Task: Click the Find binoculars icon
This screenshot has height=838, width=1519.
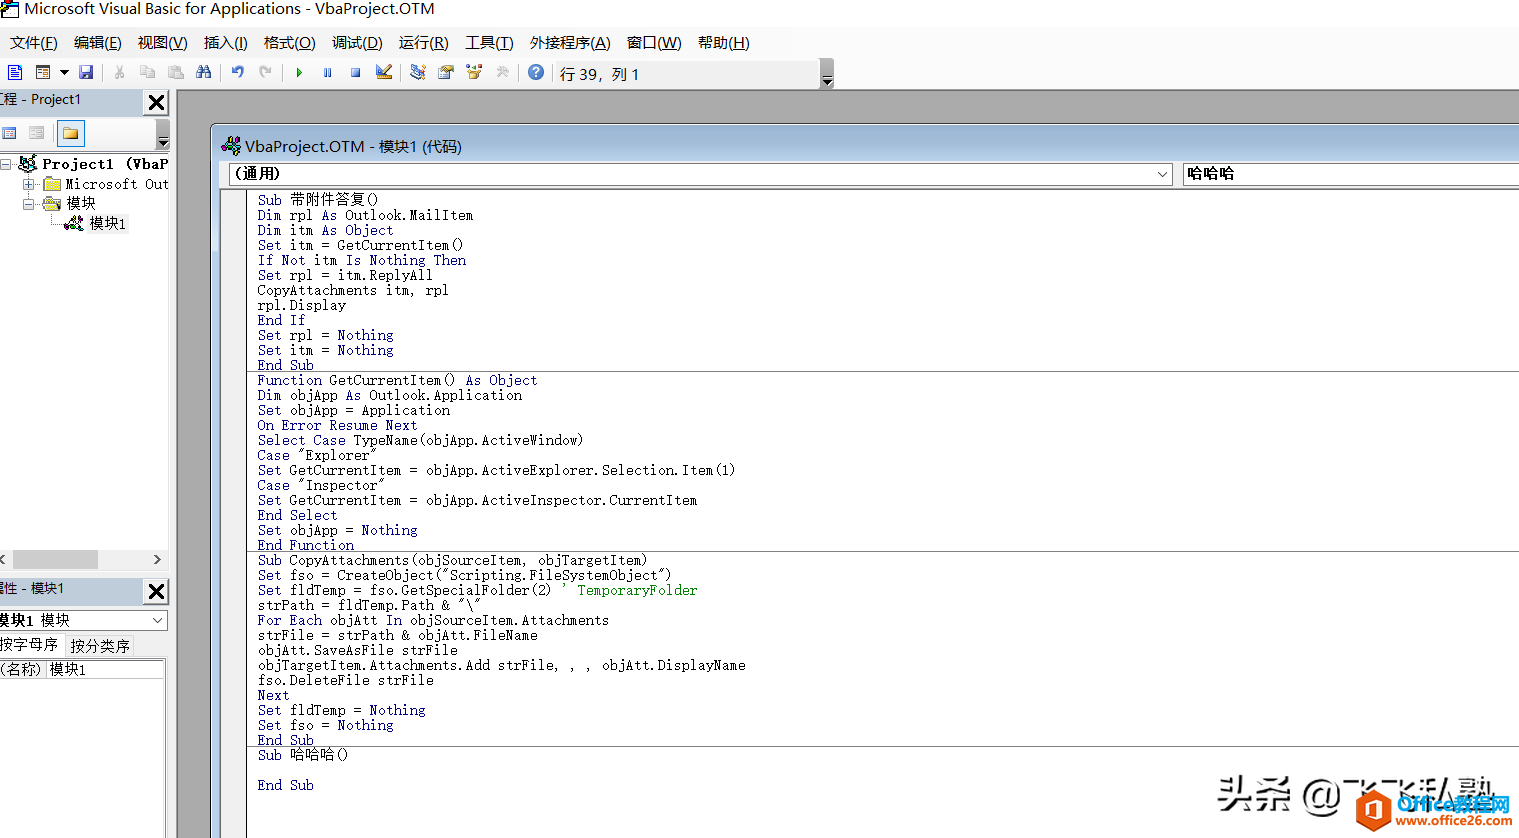Action: click(204, 72)
